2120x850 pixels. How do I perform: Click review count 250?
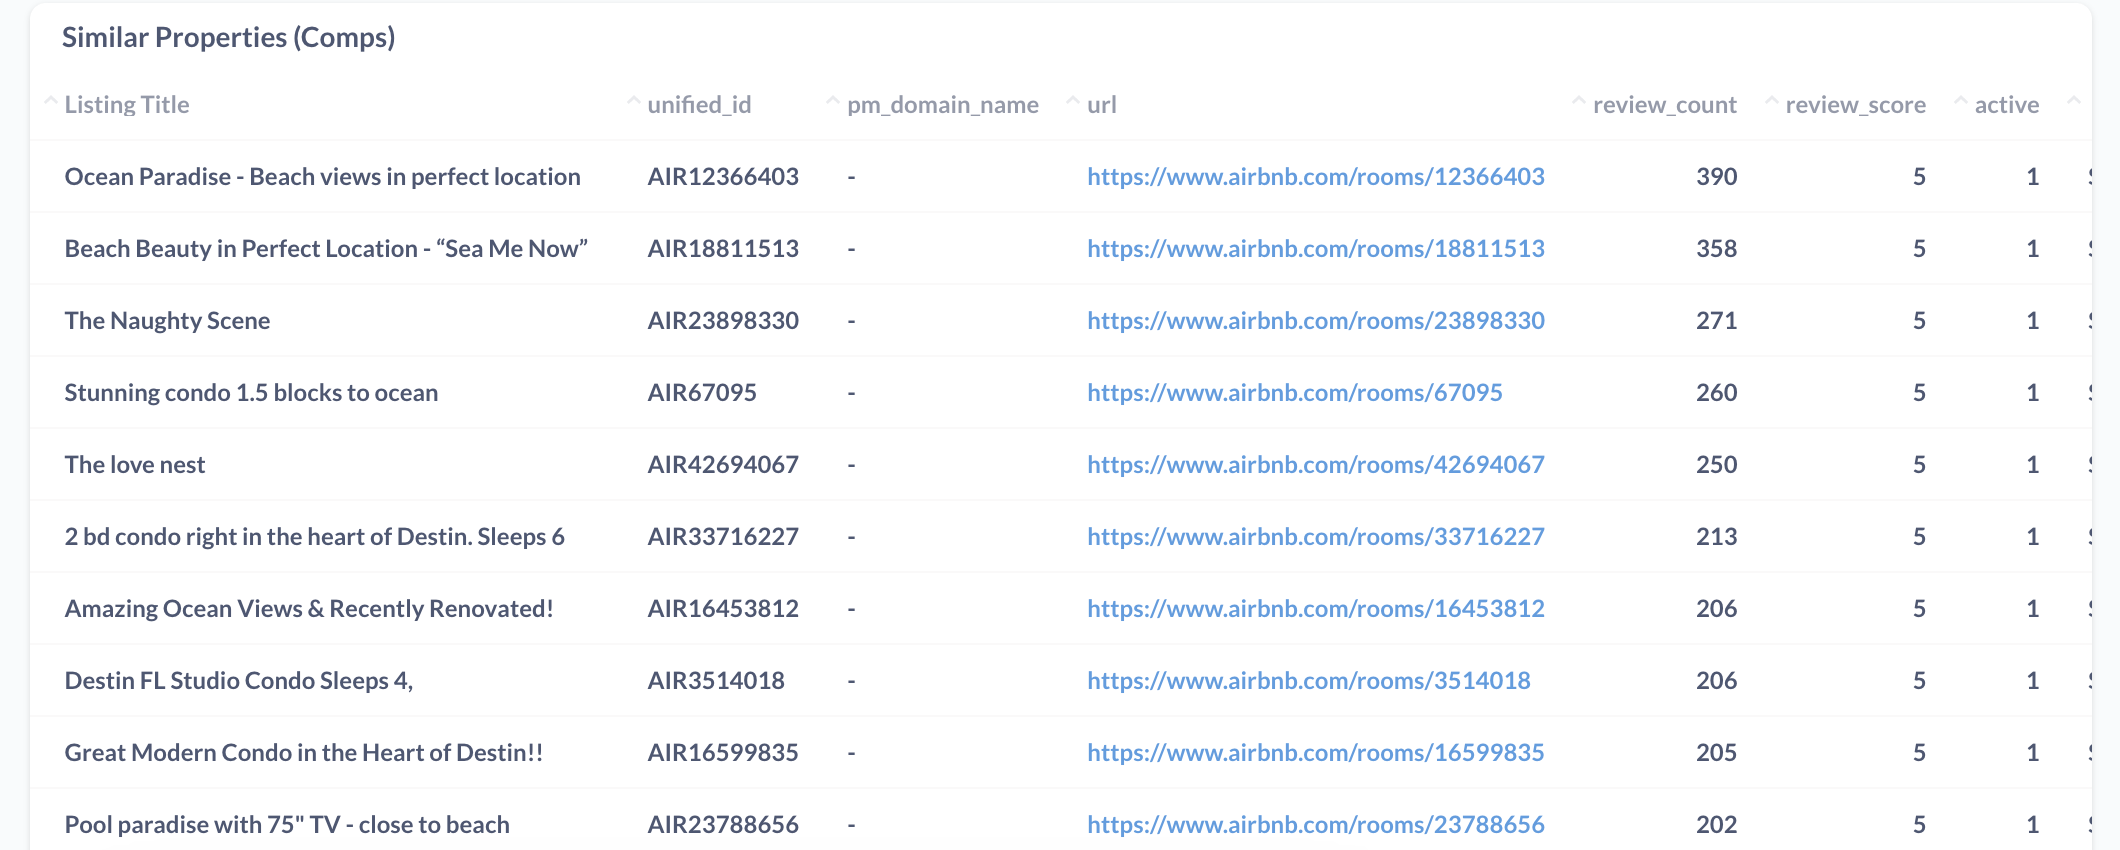[1716, 465]
